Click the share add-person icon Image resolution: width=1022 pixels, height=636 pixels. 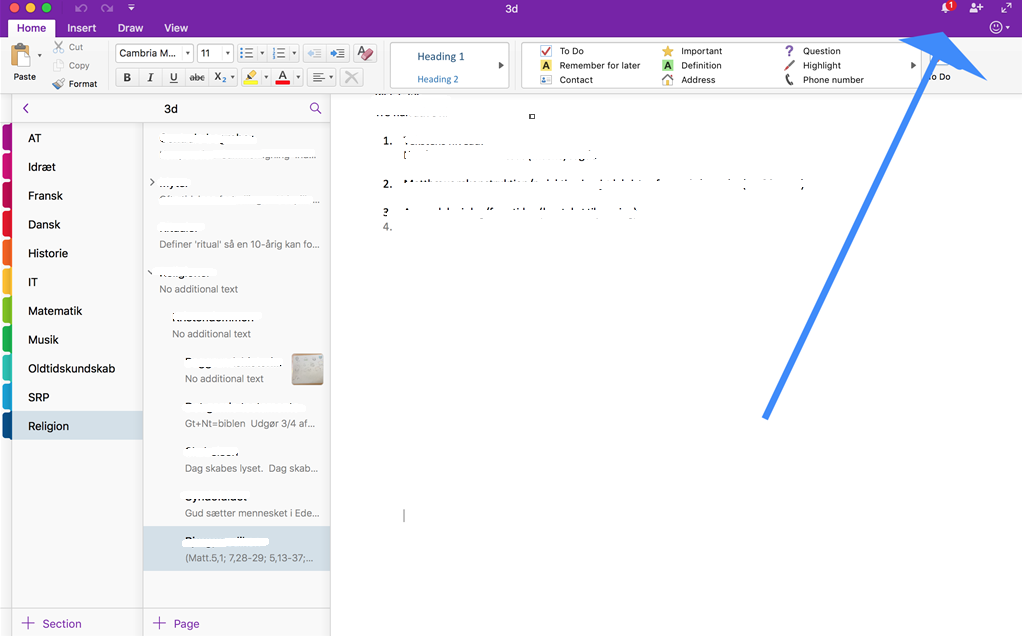click(976, 8)
